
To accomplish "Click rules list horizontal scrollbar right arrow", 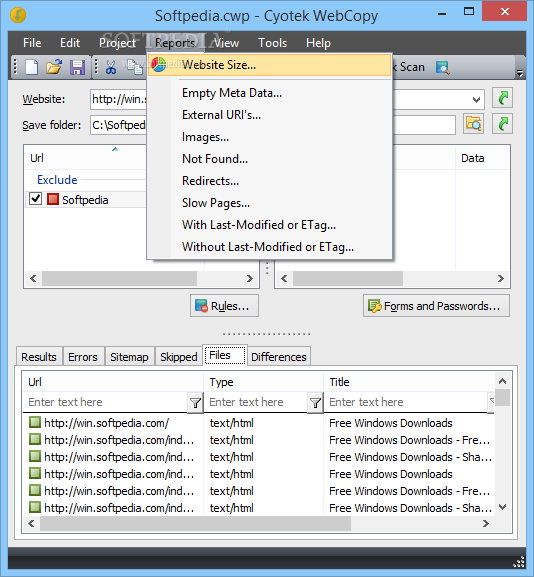I will point(250,279).
